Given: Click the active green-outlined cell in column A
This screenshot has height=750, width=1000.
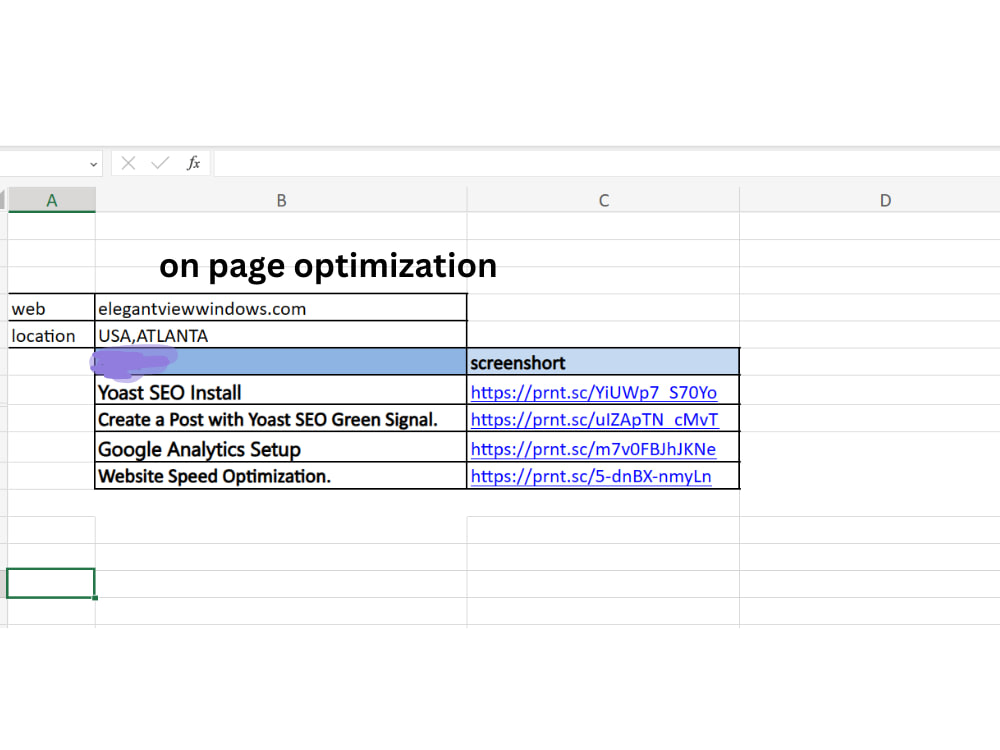Looking at the screenshot, I should pyautogui.click(x=51, y=583).
